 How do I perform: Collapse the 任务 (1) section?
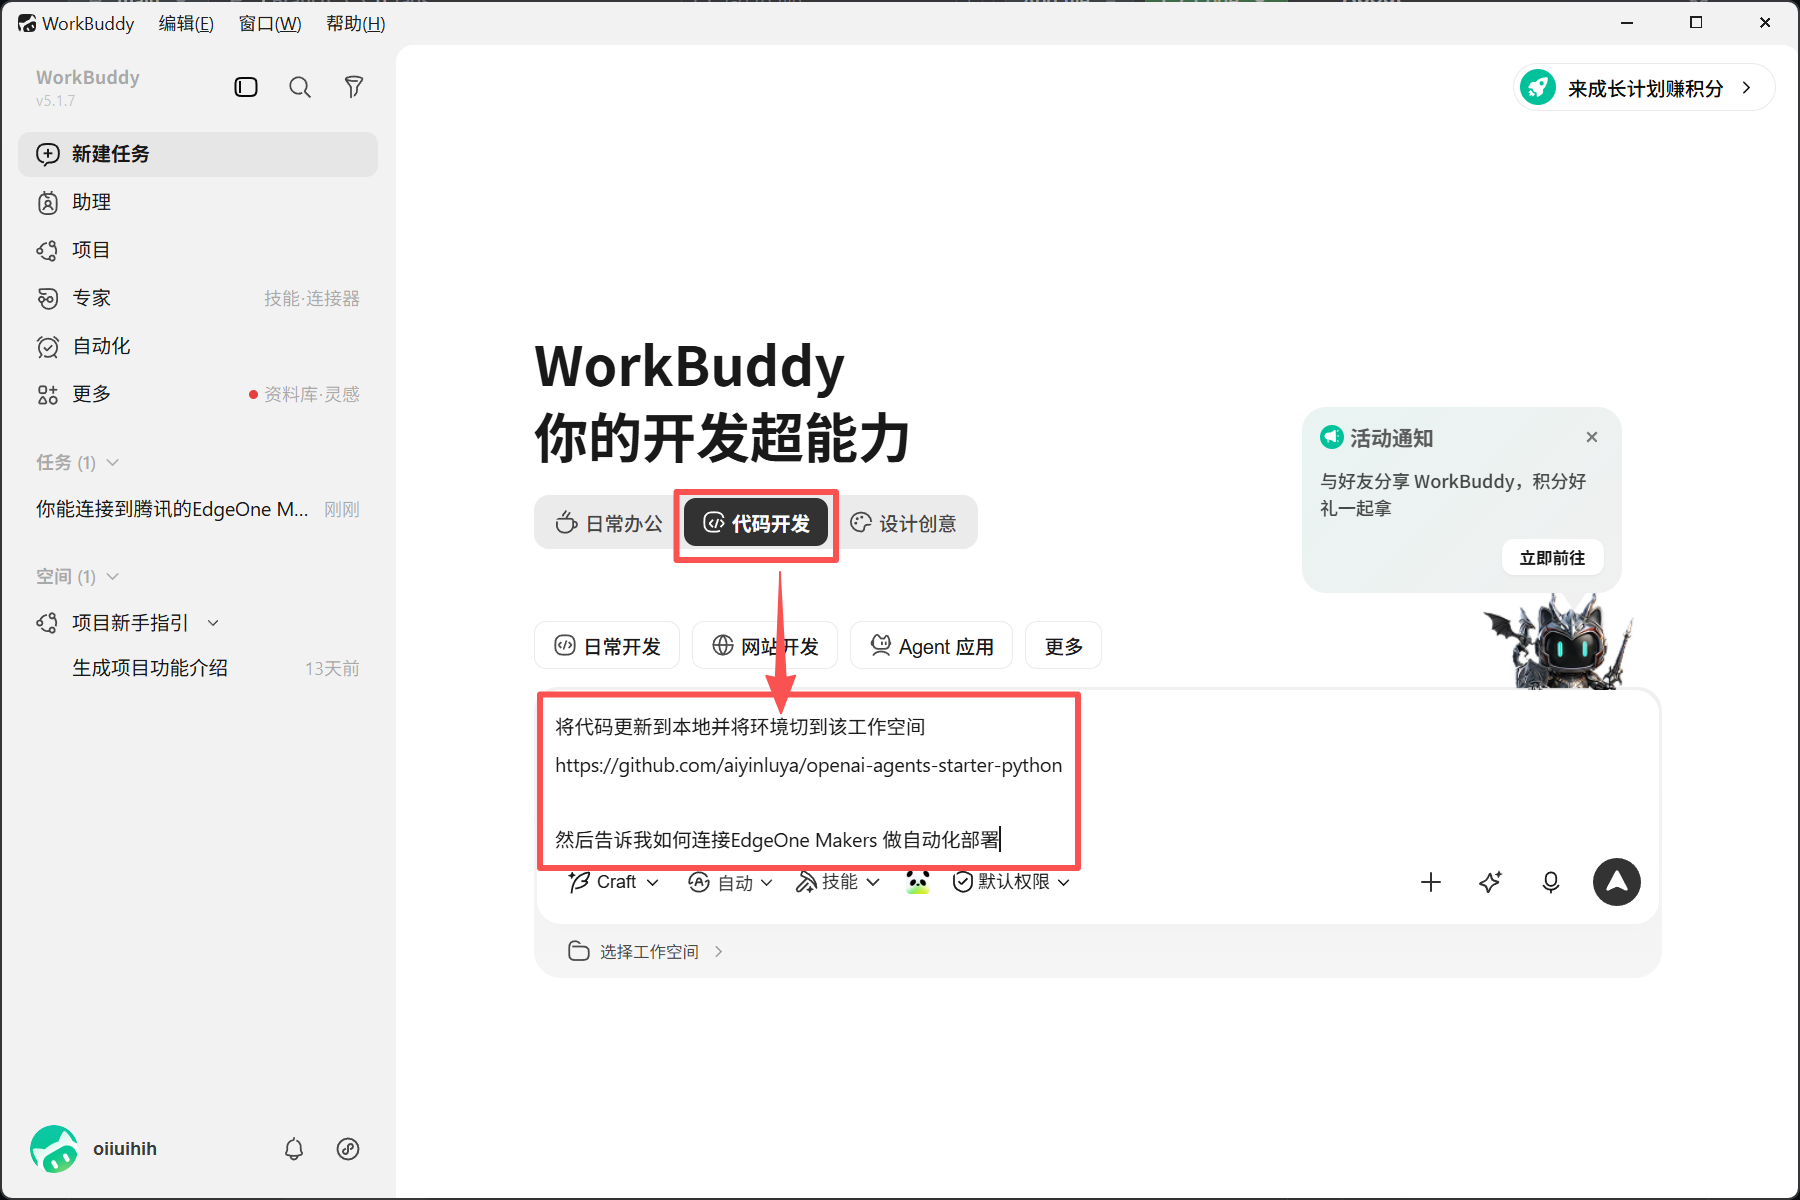[77, 462]
